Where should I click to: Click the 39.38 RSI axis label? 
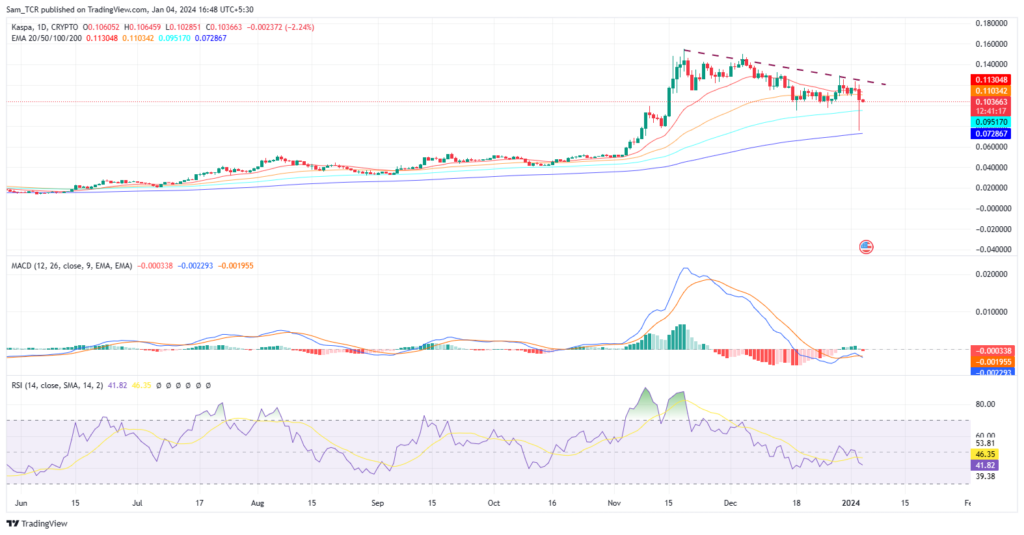985,477
